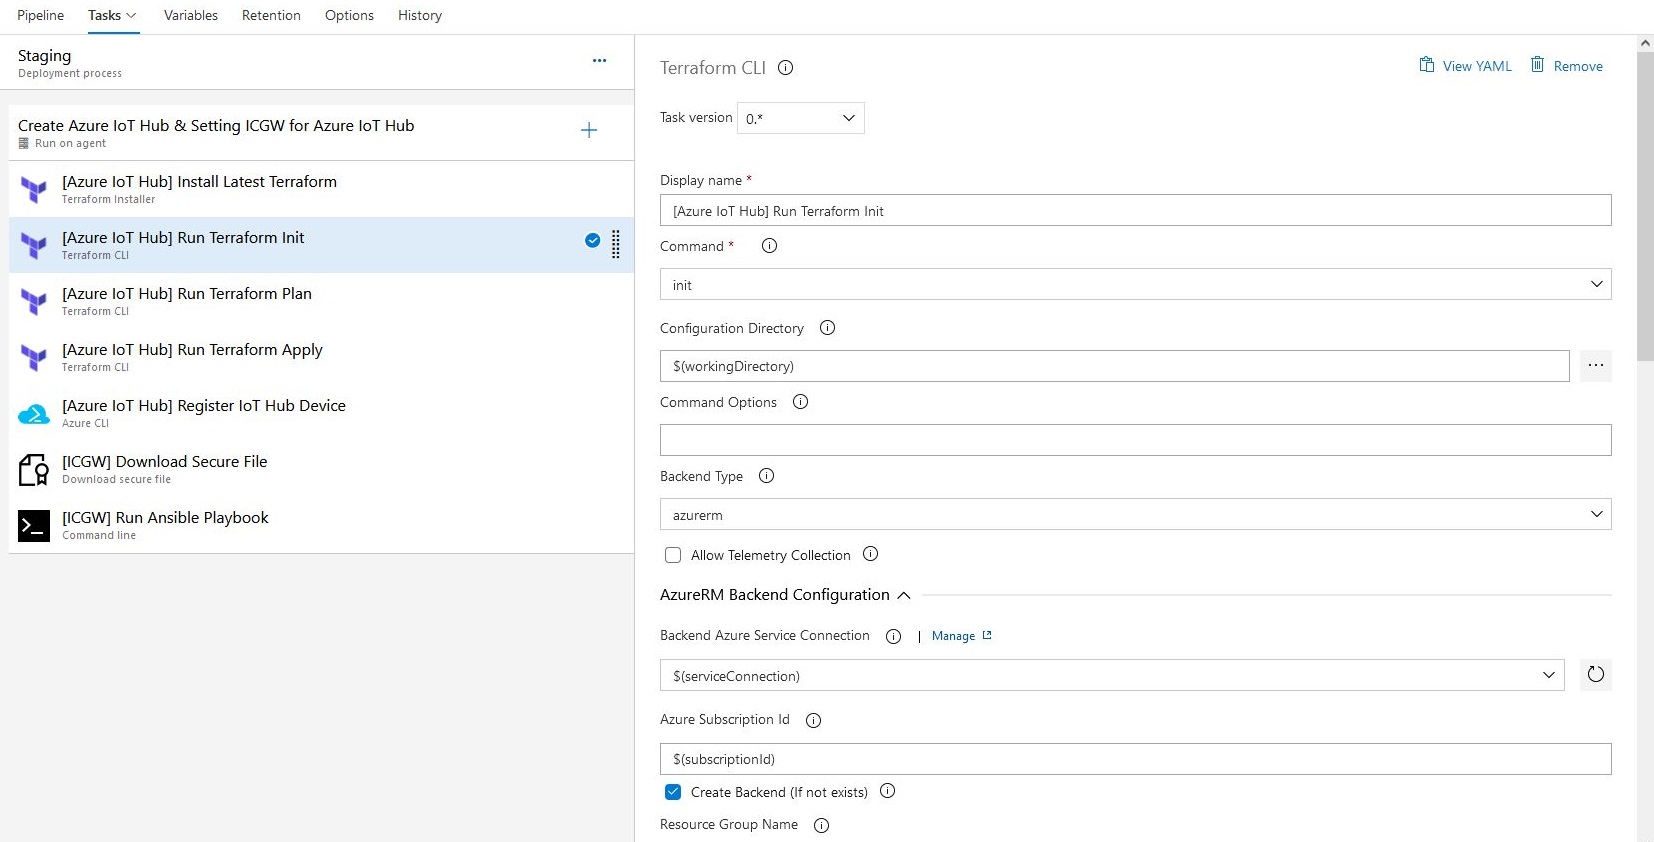The height and width of the screenshot is (842, 1654).
Task: Click info icon next to Backend Type
Action: pos(766,476)
